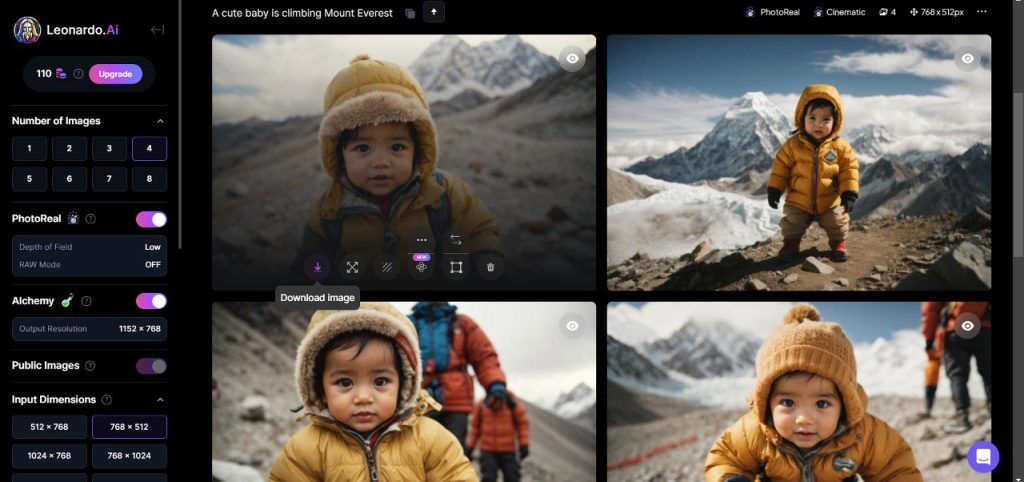Collapse the Number of Images section
This screenshot has height=482, width=1024.
(160, 121)
